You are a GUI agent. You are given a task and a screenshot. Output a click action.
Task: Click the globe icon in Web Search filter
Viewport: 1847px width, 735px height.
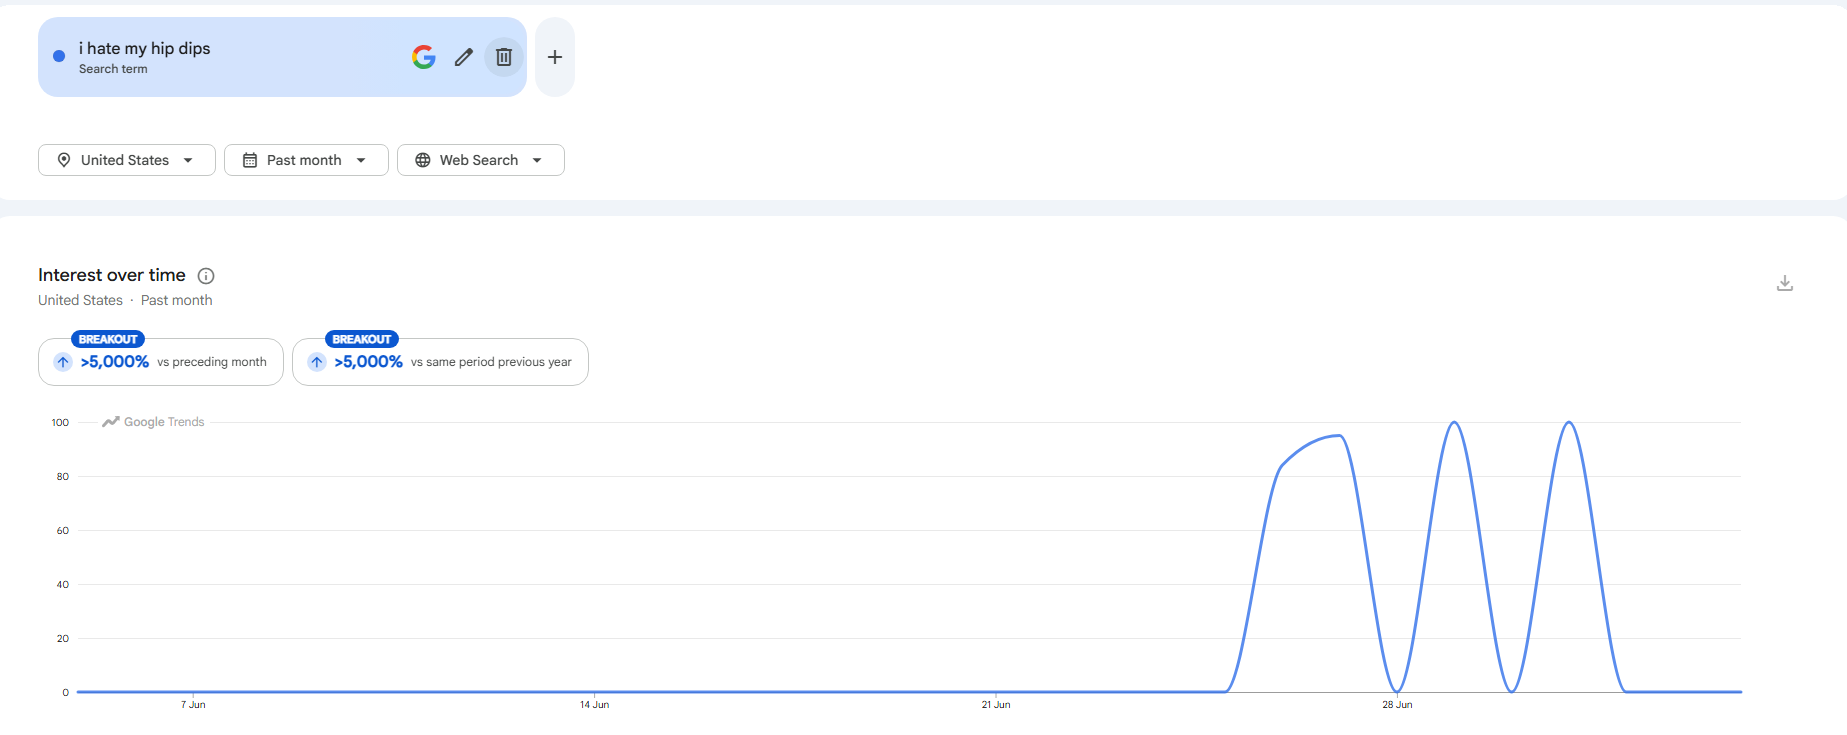(423, 160)
